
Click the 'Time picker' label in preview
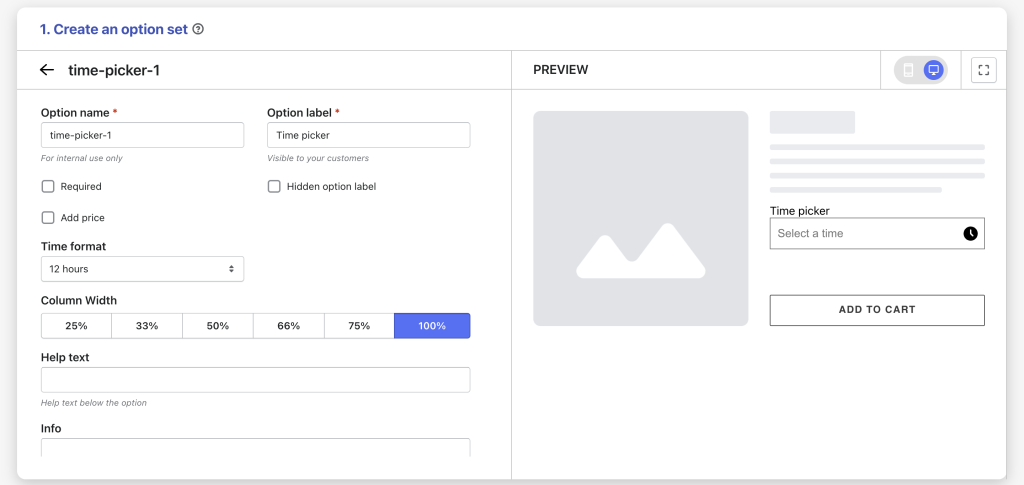click(799, 211)
